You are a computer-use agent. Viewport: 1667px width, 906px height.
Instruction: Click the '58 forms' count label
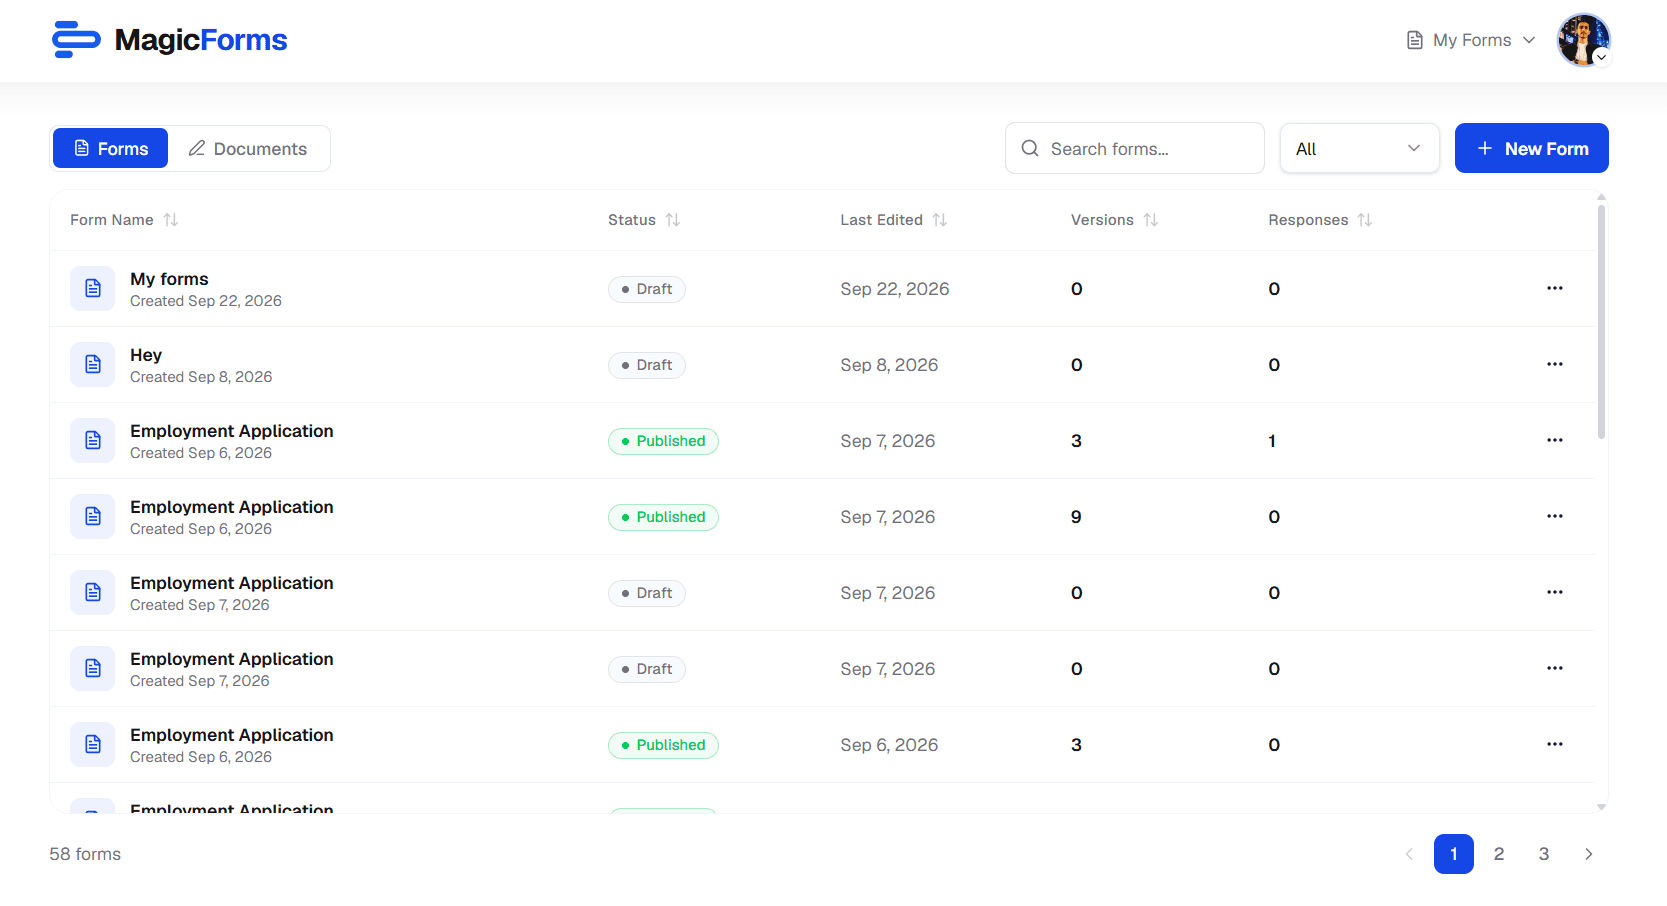click(x=85, y=854)
